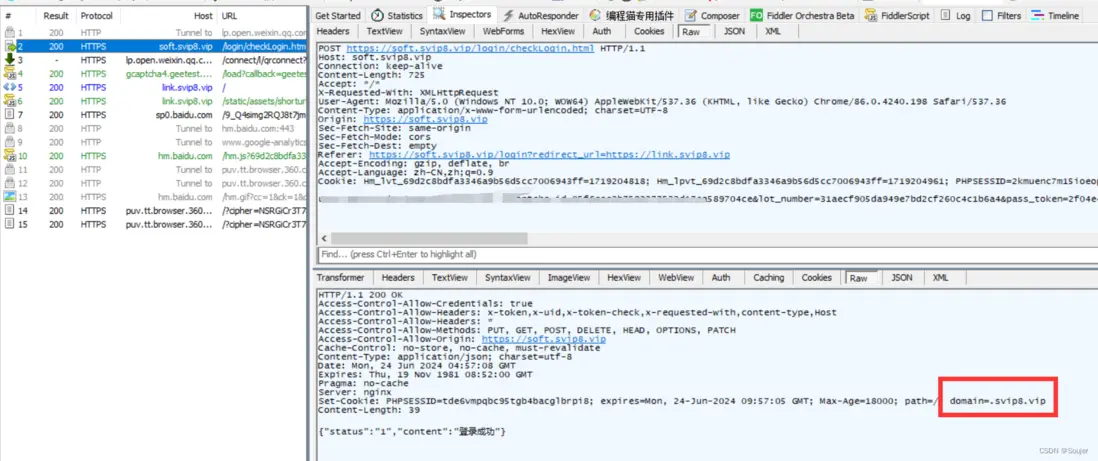Open the AutoResponder tab

[x=539, y=15]
